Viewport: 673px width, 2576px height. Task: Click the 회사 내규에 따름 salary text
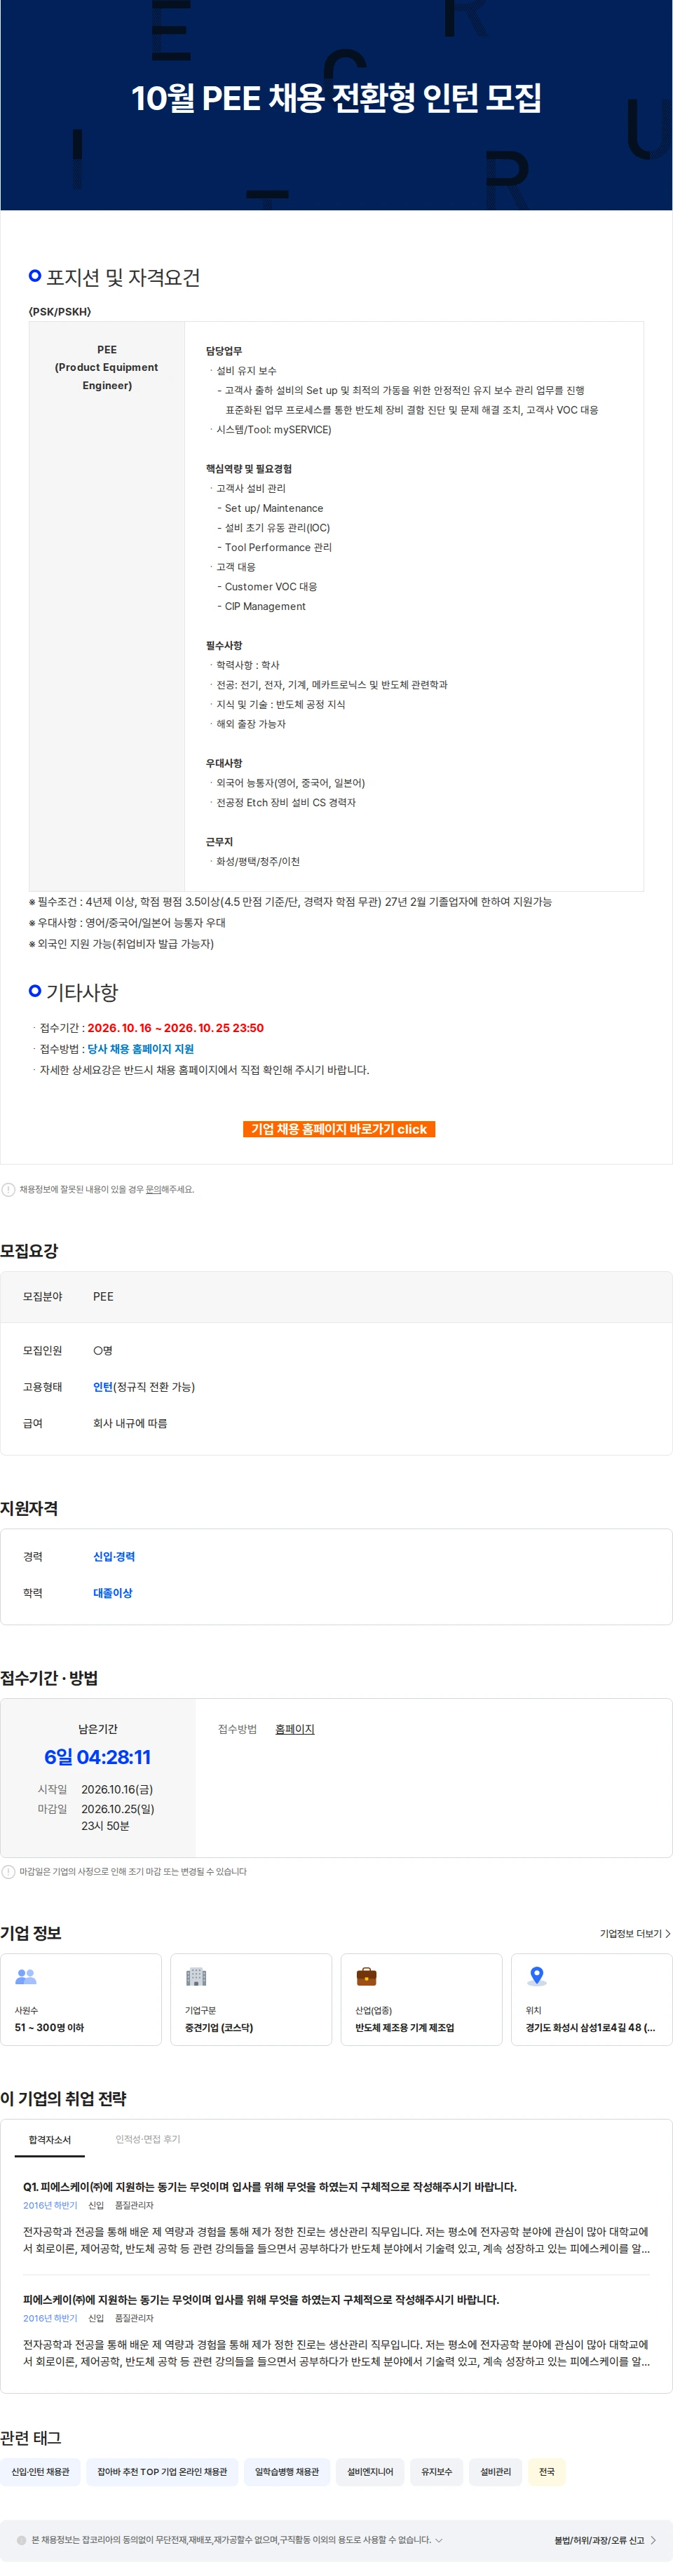pos(130,1423)
